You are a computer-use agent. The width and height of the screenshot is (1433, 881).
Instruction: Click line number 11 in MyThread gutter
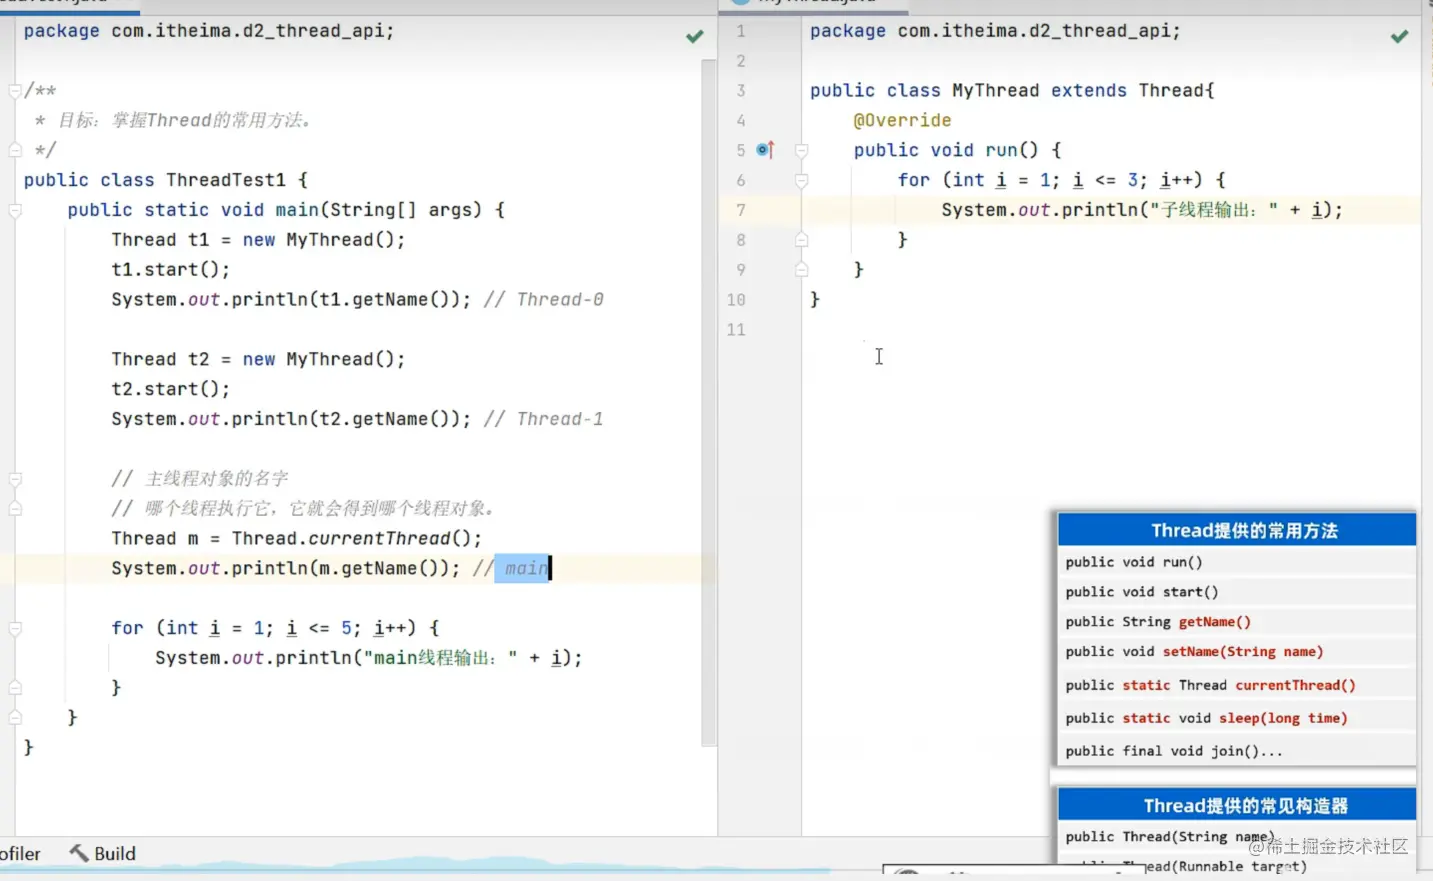(x=736, y=330)
